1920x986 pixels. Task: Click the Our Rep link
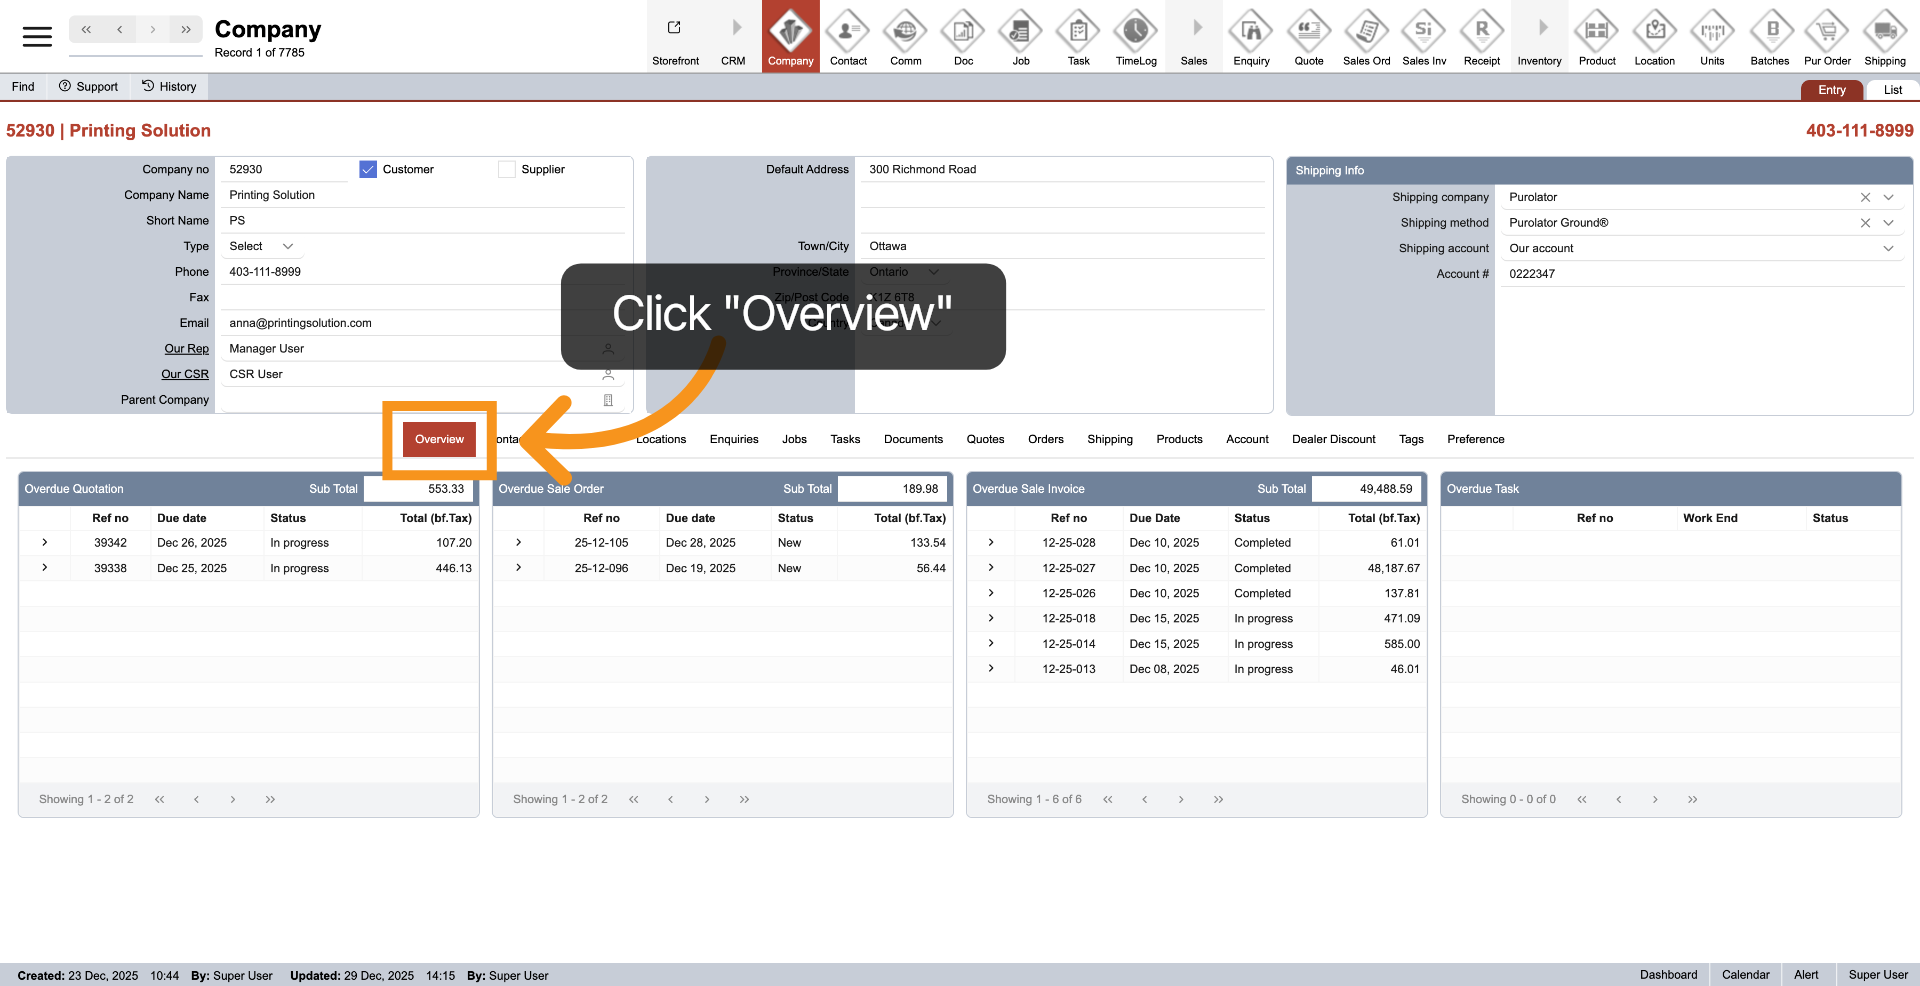186,349
